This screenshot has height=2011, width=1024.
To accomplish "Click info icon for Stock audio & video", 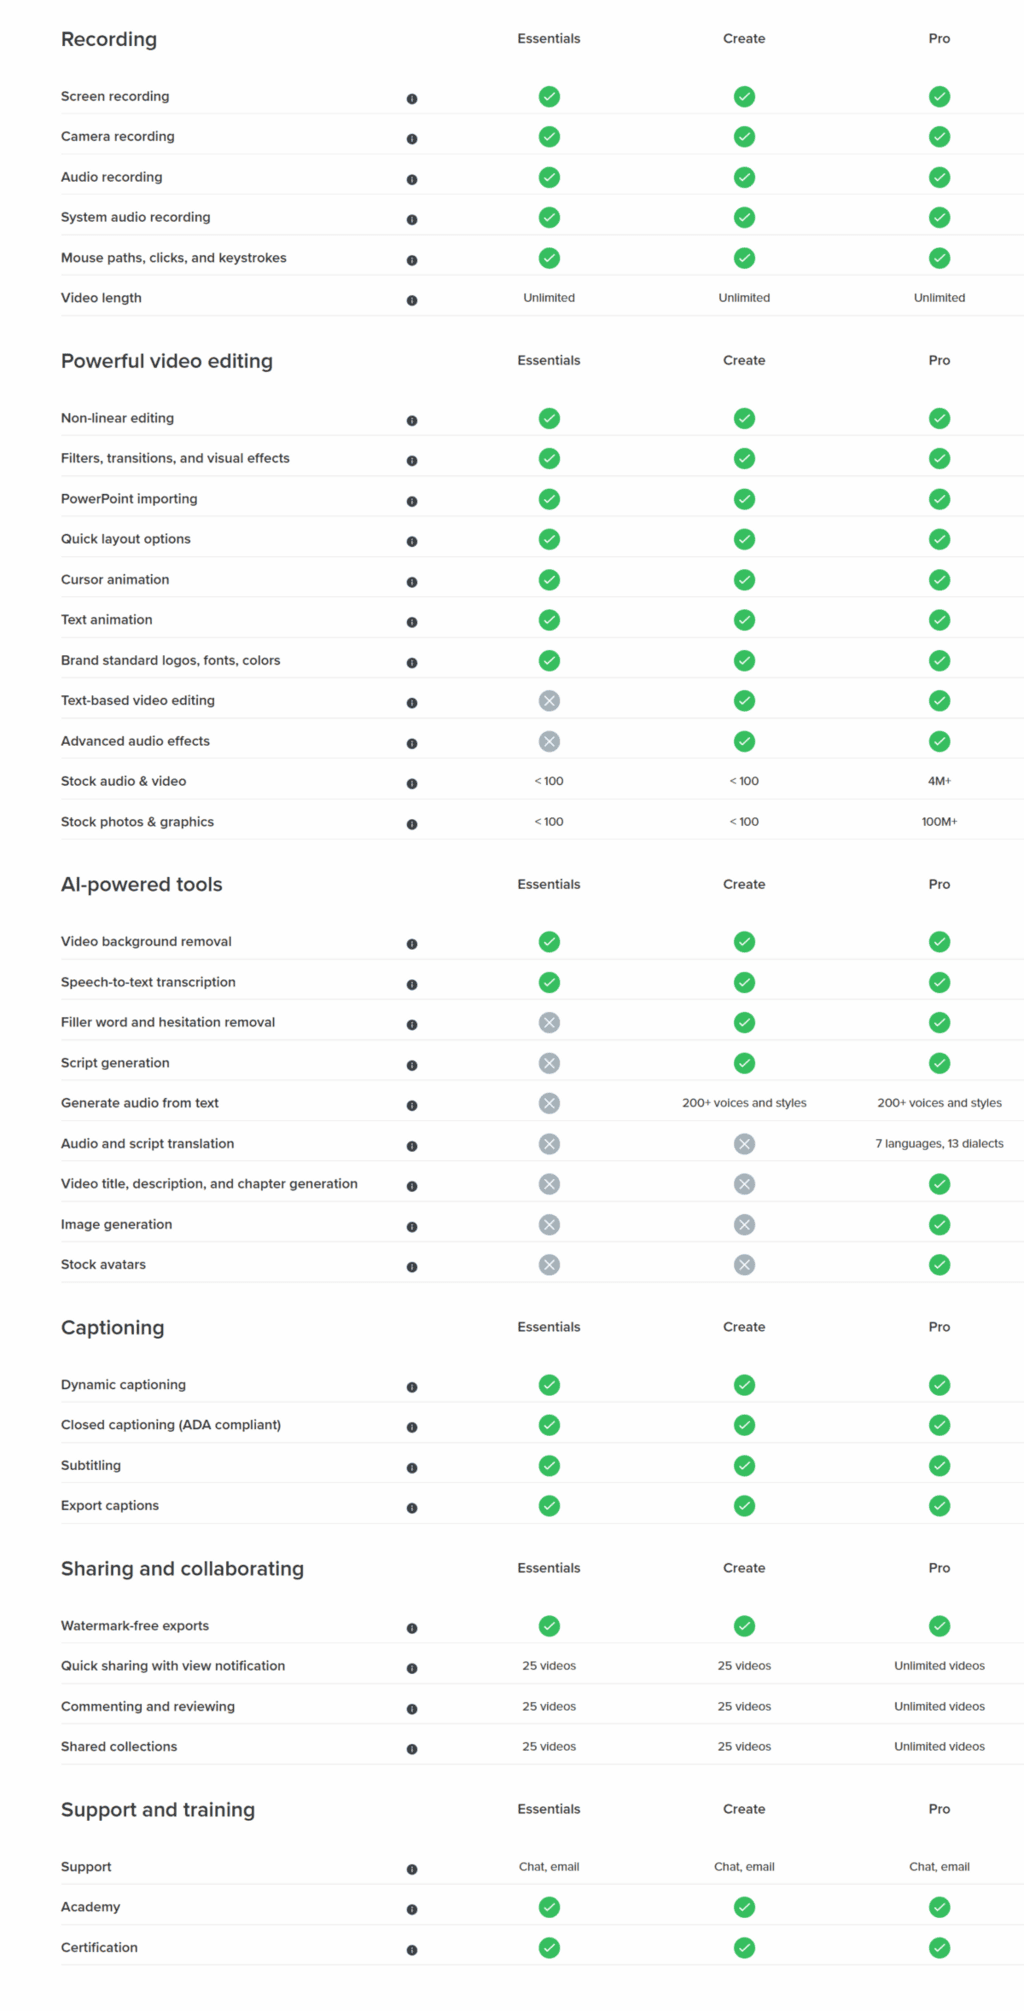I will (412, 784).
